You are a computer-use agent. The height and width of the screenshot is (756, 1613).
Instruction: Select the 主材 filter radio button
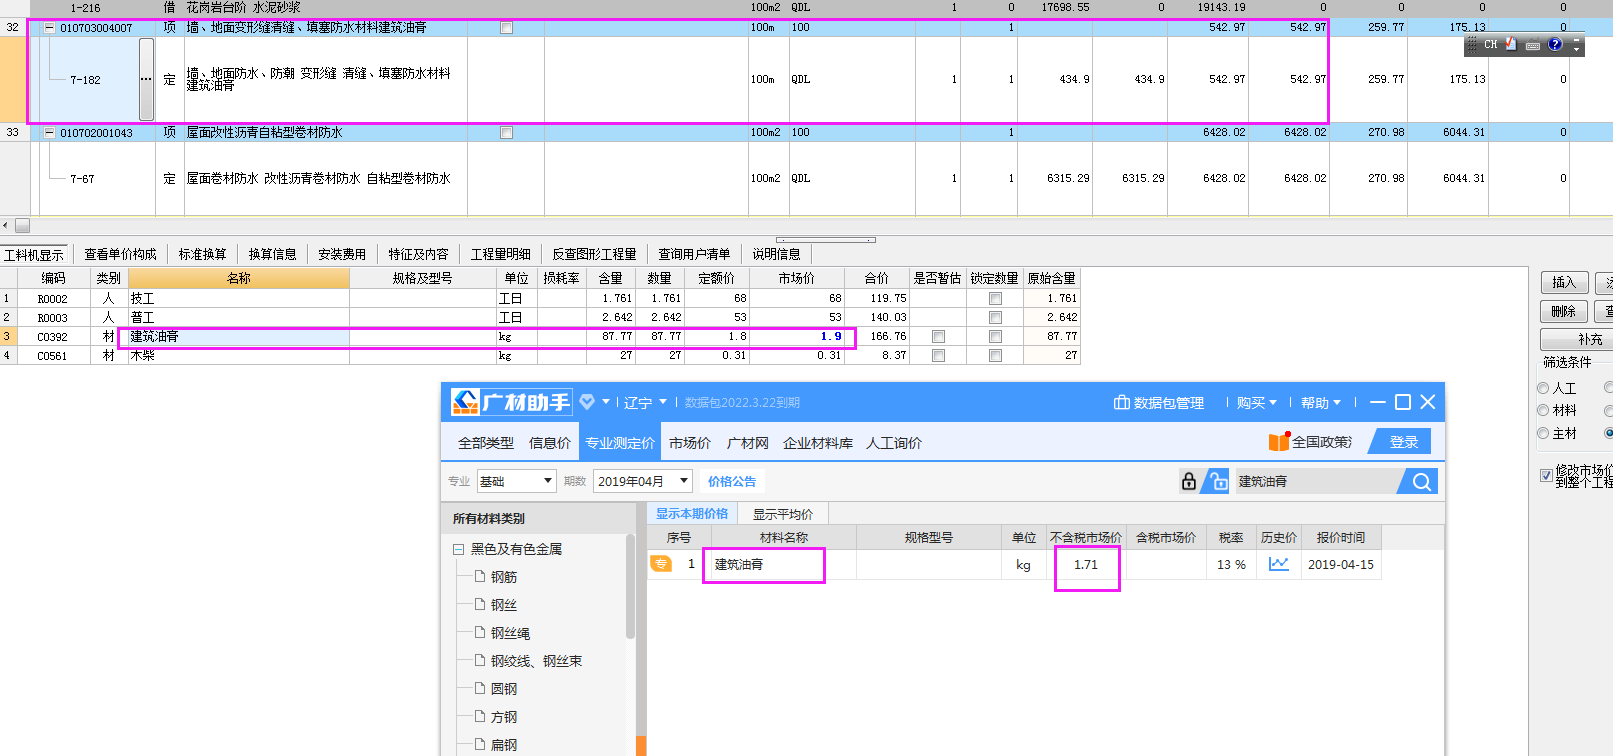1543,433
